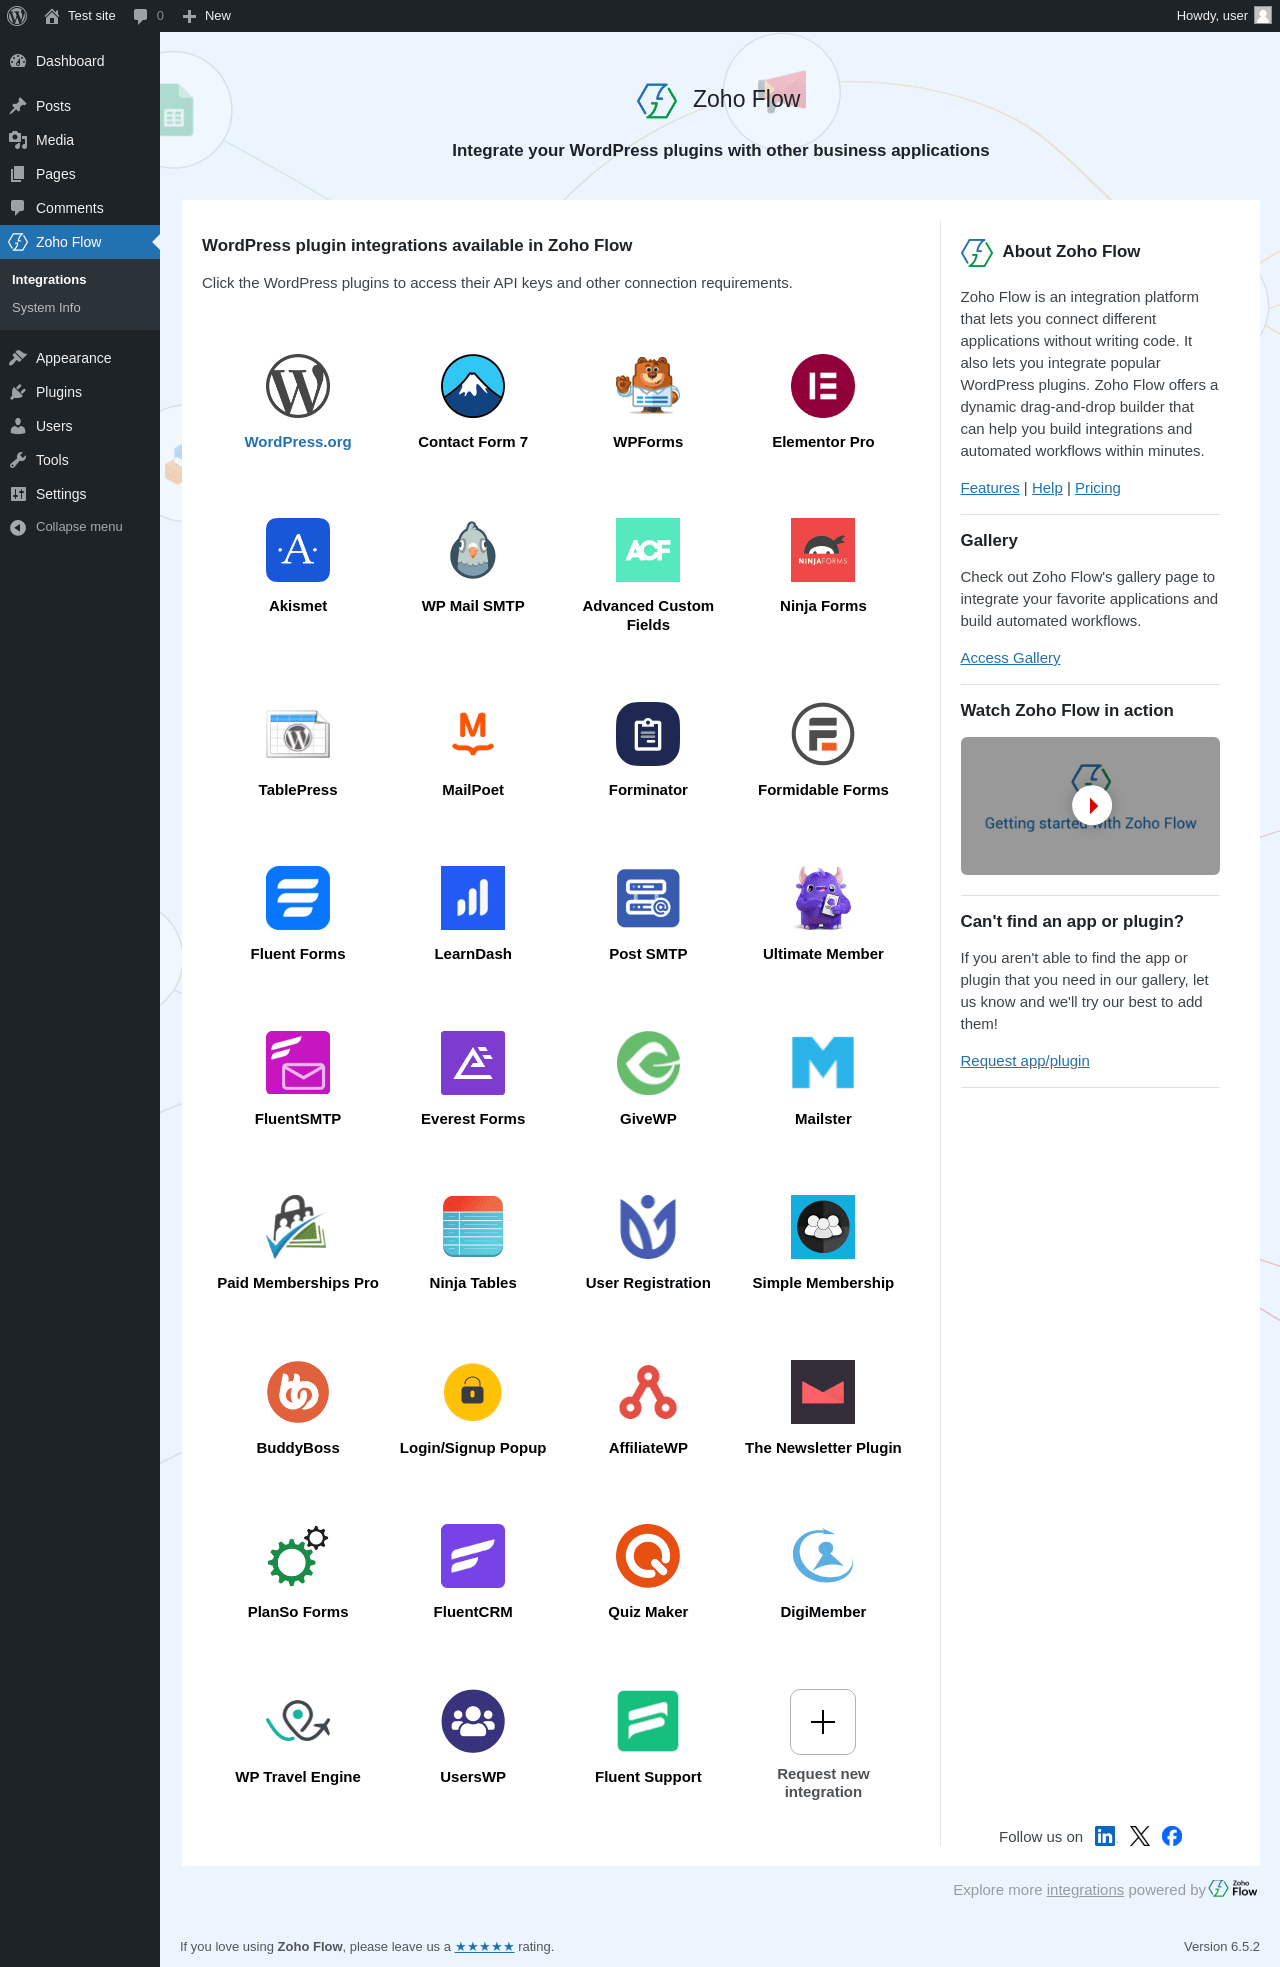The height and width of the screenshot is (1967, 1280).
Task: Go to Dashboard in the sidebar
Action: (80, 61)
